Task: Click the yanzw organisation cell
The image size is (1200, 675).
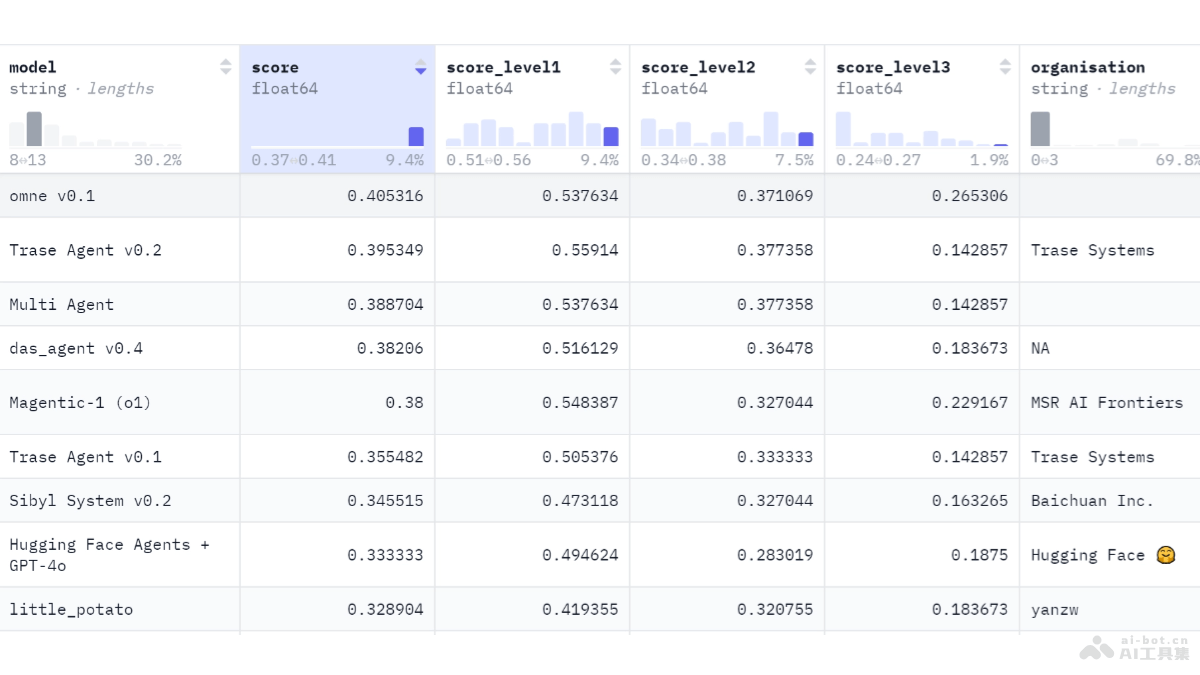Action: pos(1054,609)
